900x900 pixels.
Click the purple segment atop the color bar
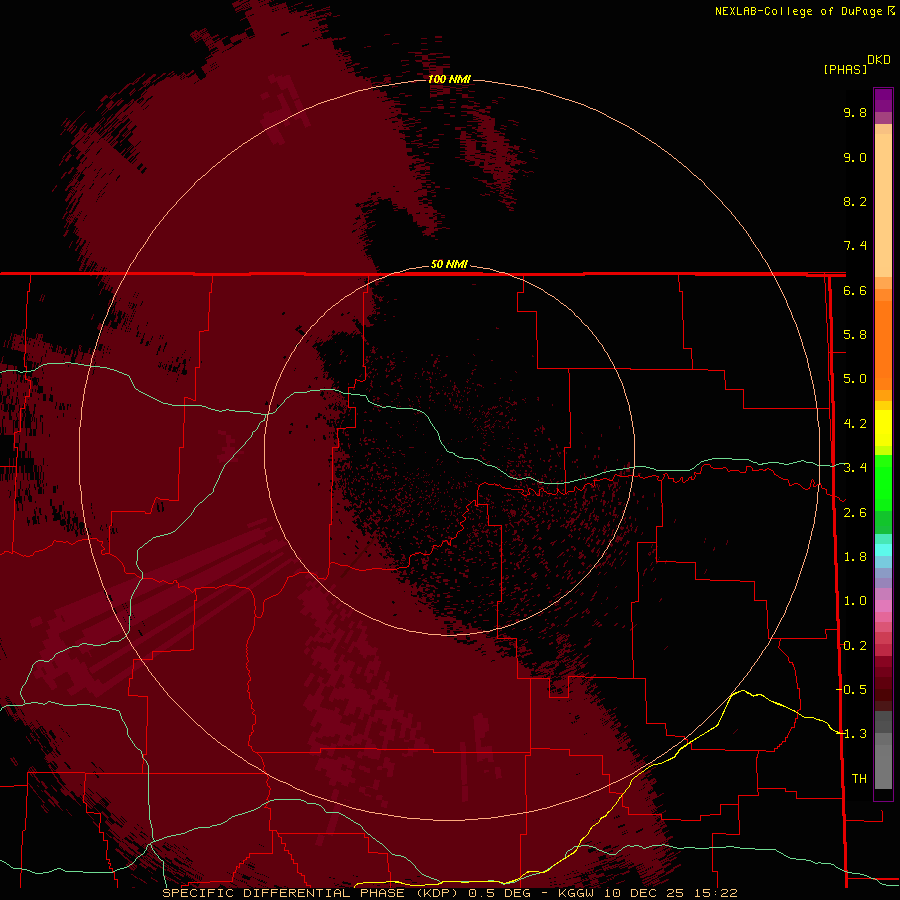(883, 100)
